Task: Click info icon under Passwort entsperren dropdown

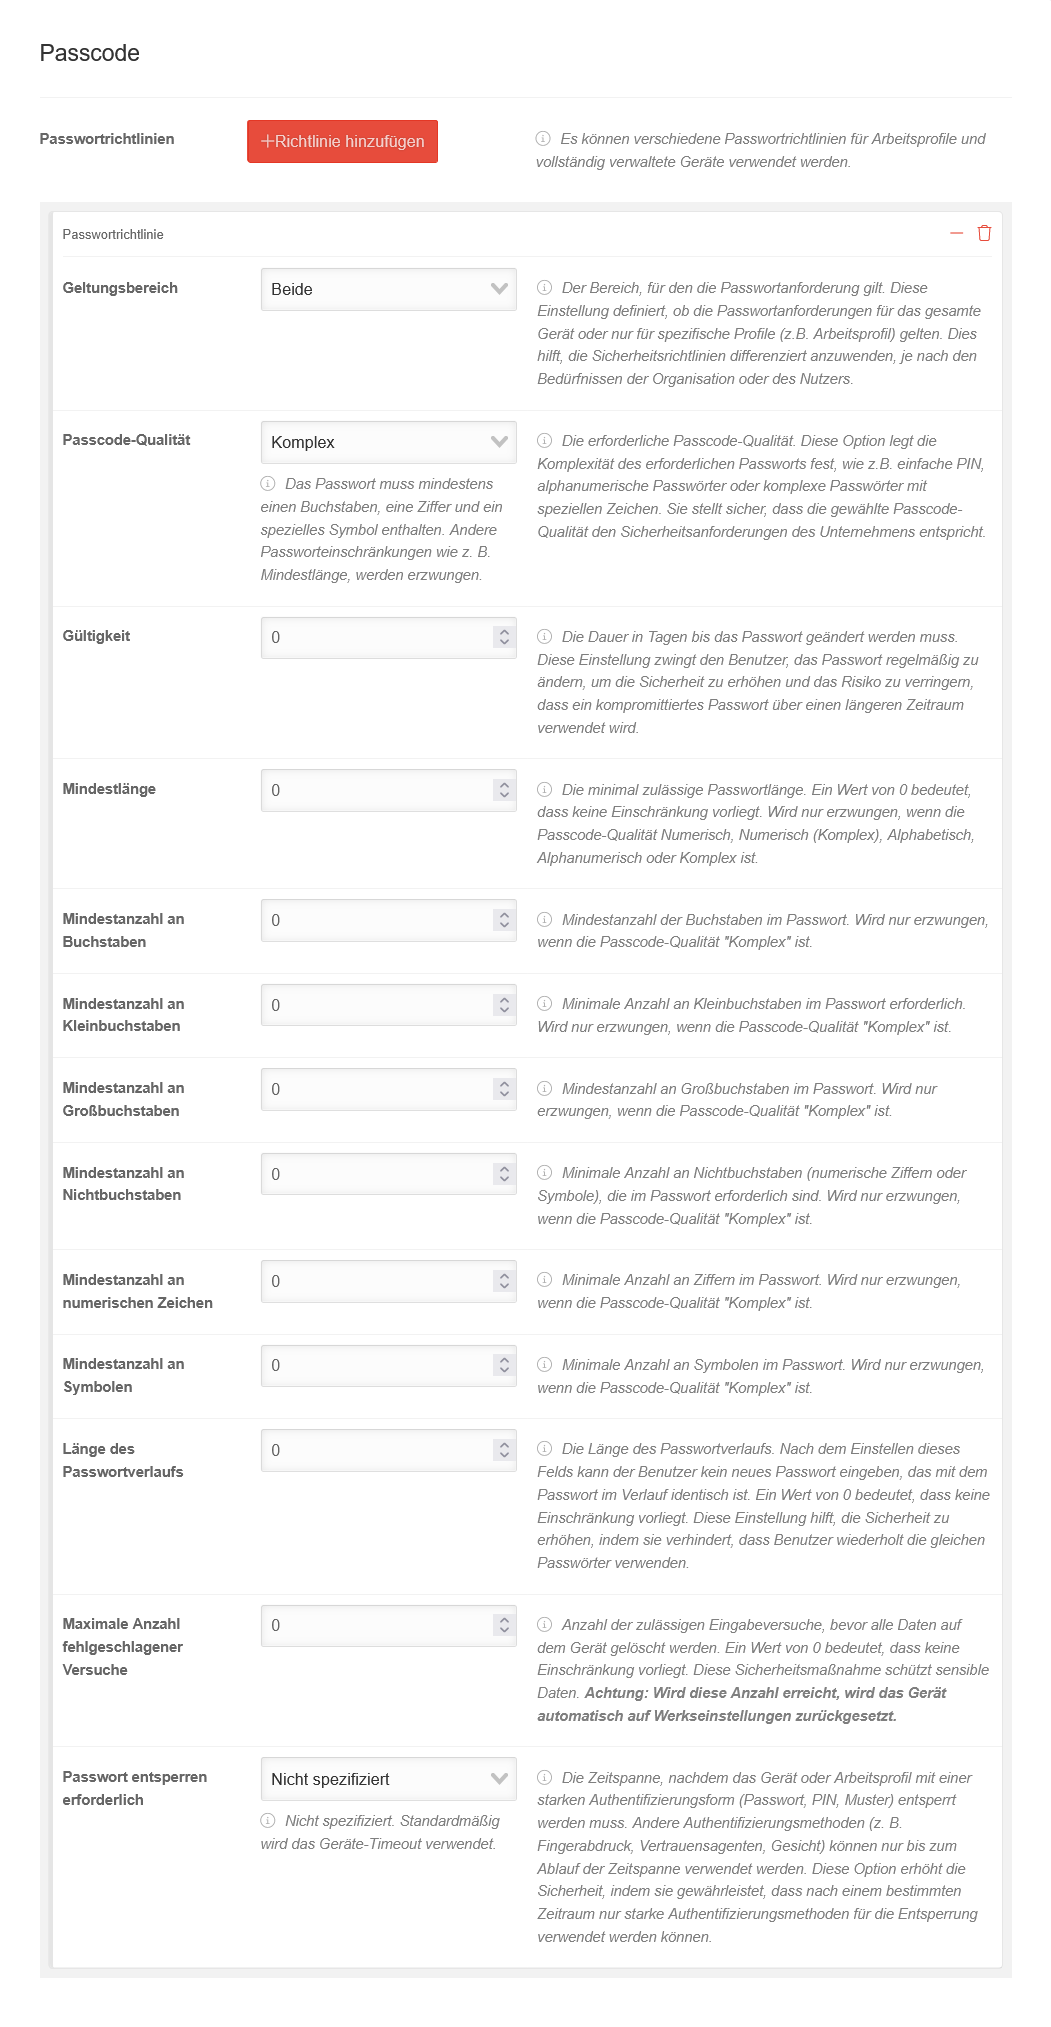Action: pyautogui.click(x=268, y=1821)
